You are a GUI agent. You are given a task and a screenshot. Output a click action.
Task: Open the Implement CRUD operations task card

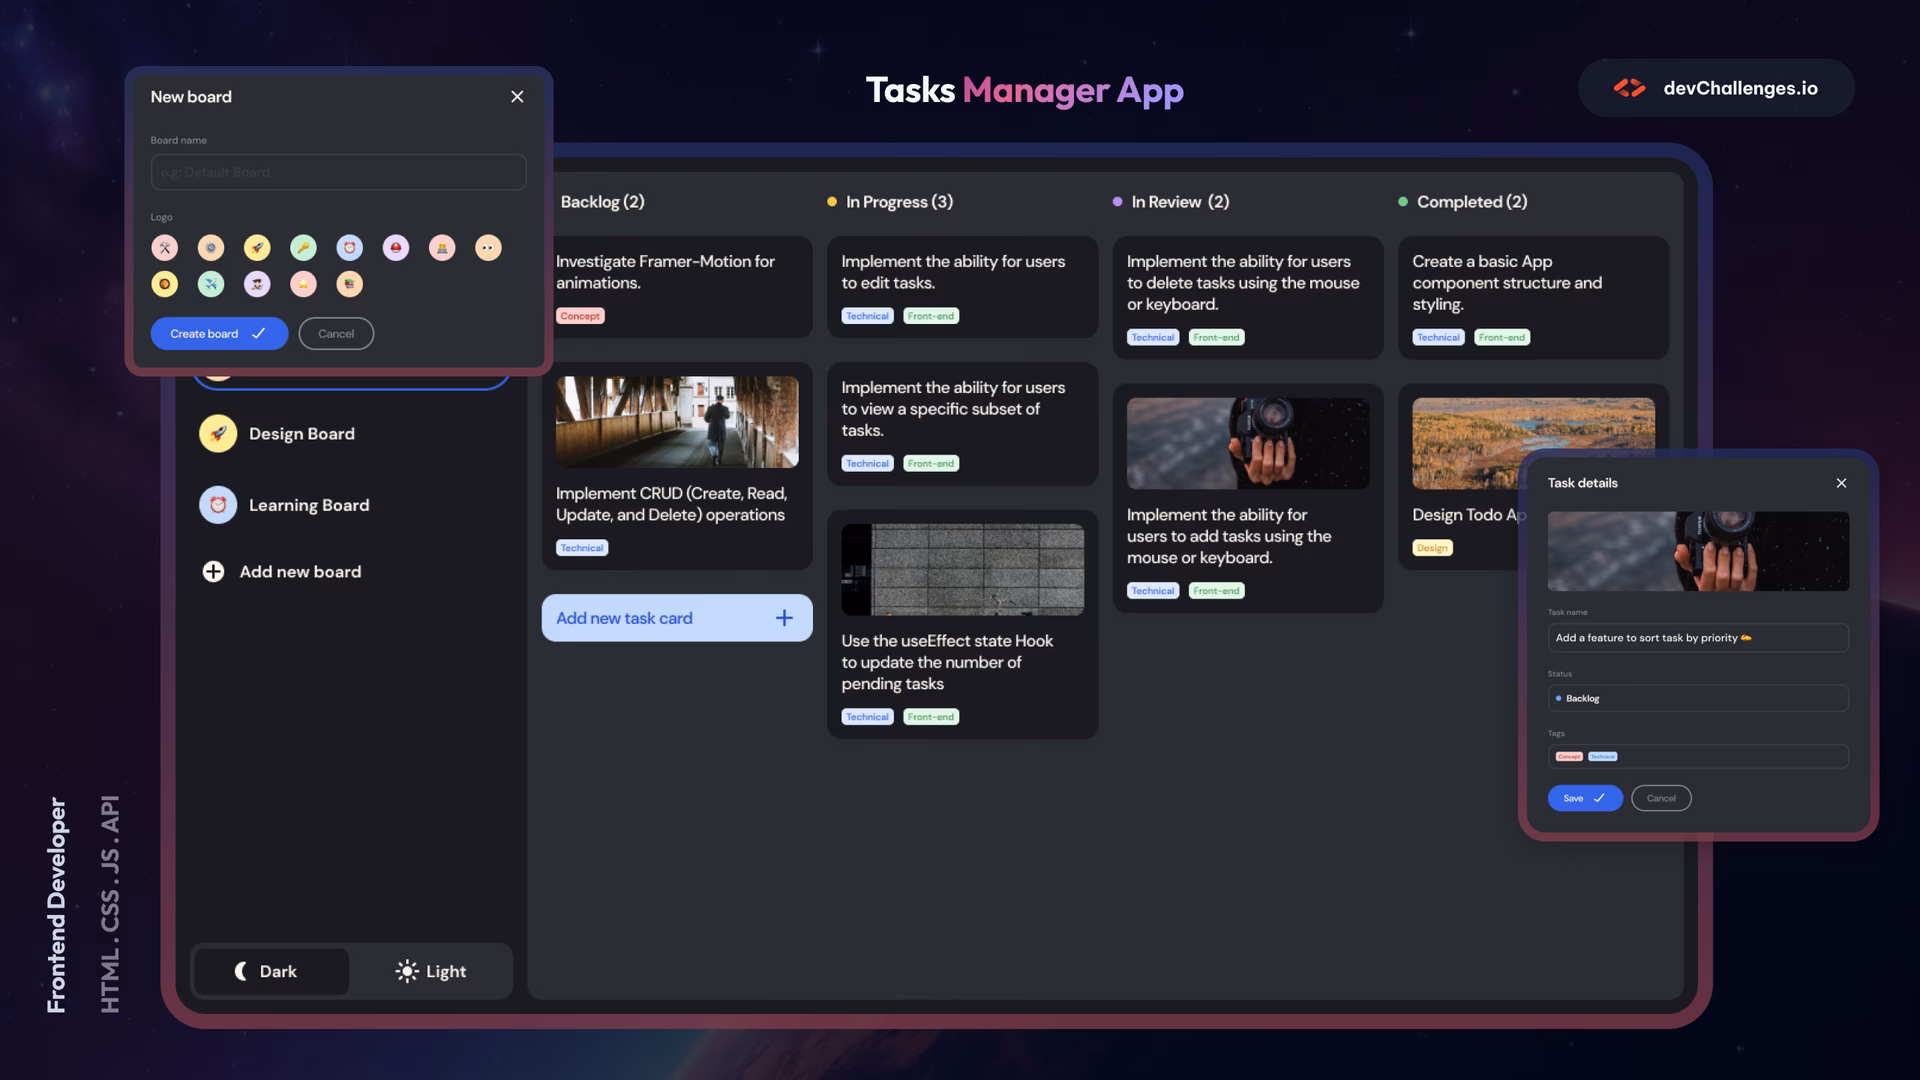[x=676, y=504]
